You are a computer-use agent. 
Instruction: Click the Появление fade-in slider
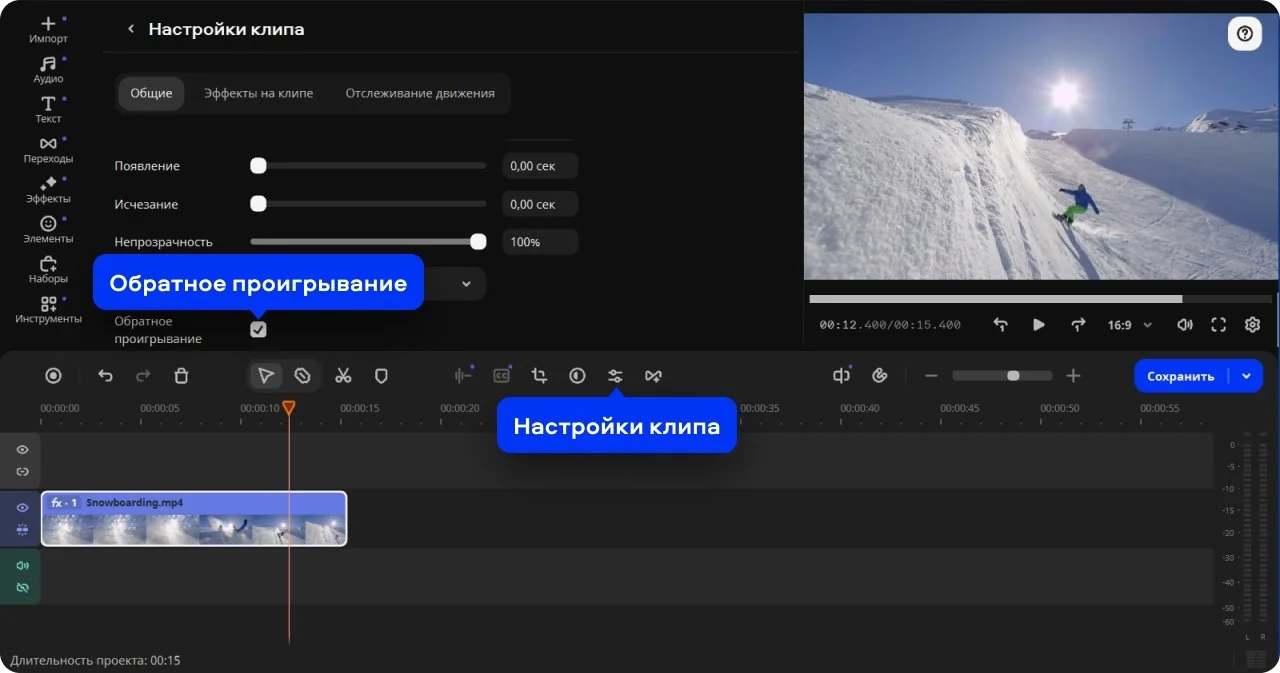coord(368,166)
